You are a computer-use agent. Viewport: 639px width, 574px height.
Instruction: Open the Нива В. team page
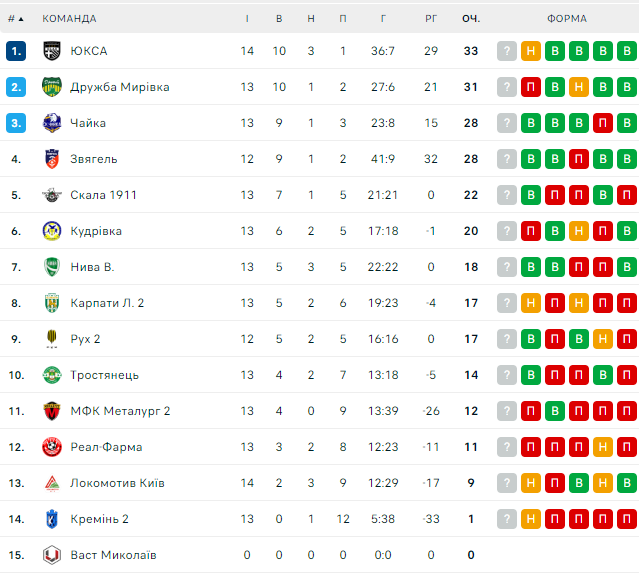(x=92, y=267)
